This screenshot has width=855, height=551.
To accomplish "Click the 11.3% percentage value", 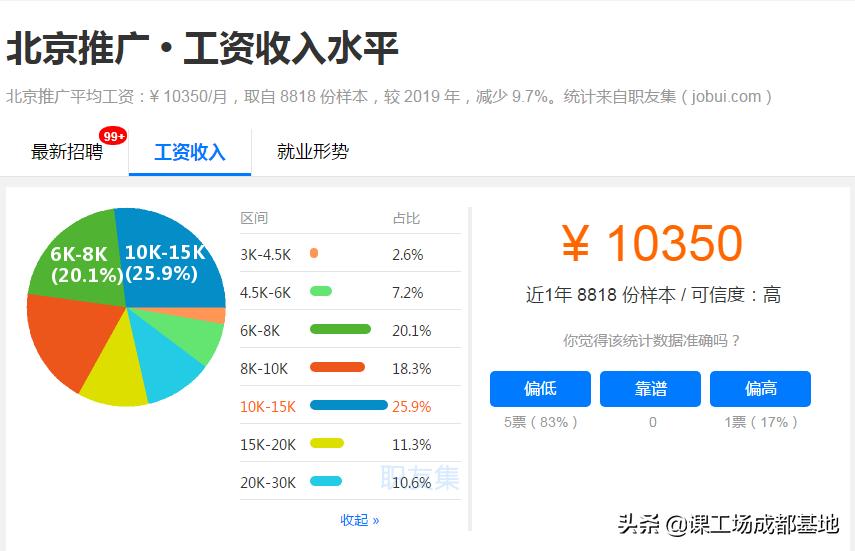I will click(412, 445).
